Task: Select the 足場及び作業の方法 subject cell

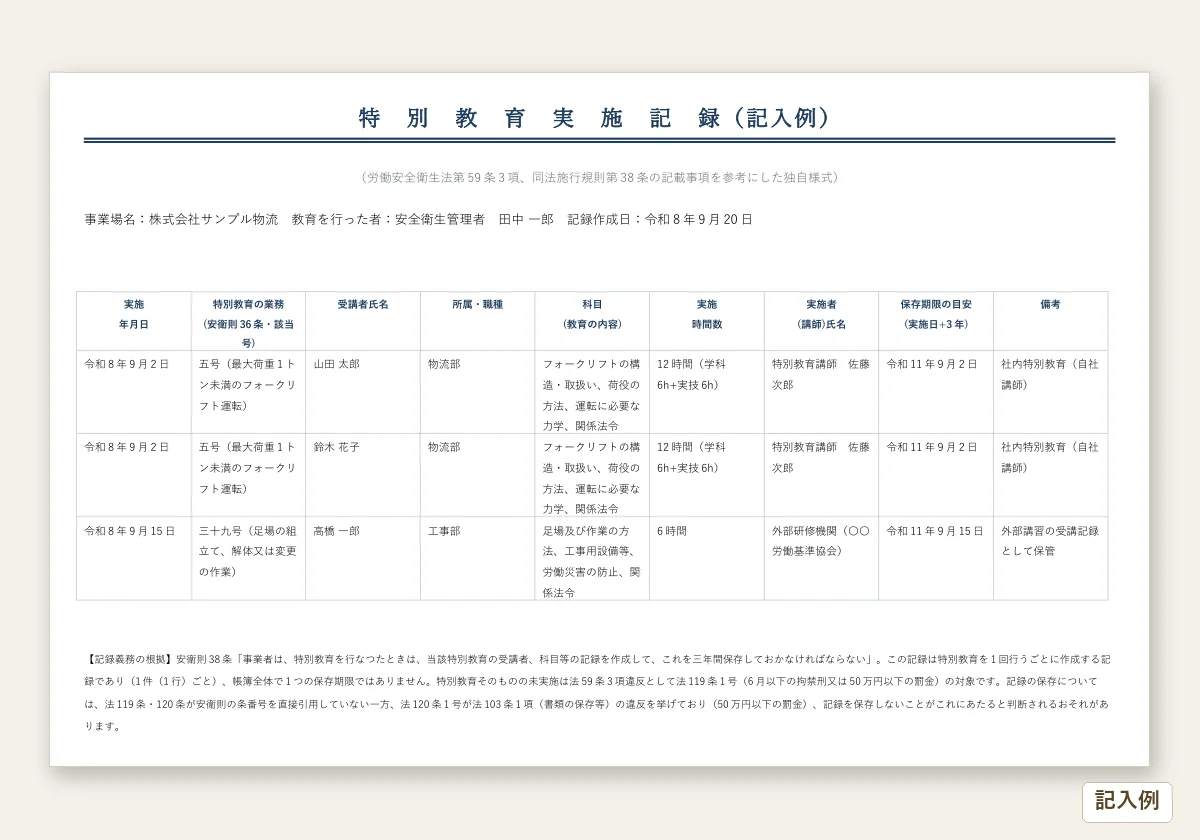Action: click(592, 558)
